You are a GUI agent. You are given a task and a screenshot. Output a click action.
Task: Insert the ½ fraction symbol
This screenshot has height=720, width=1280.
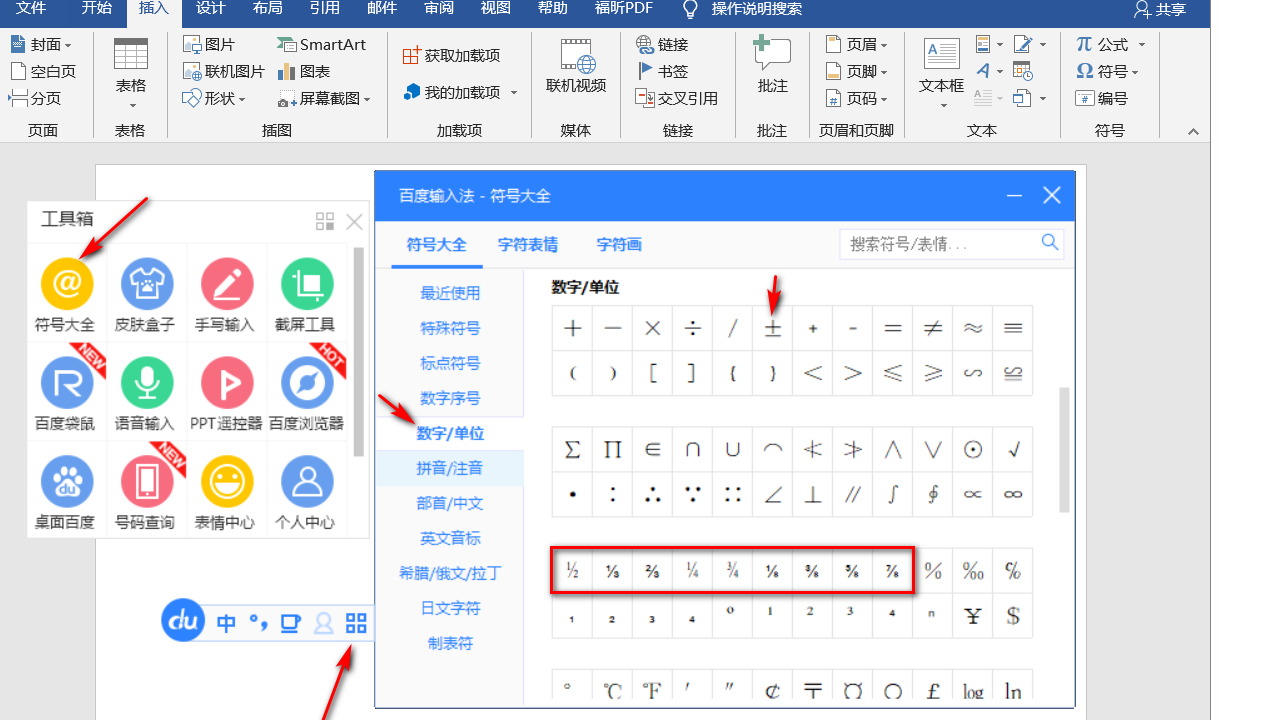pos(573,571)
